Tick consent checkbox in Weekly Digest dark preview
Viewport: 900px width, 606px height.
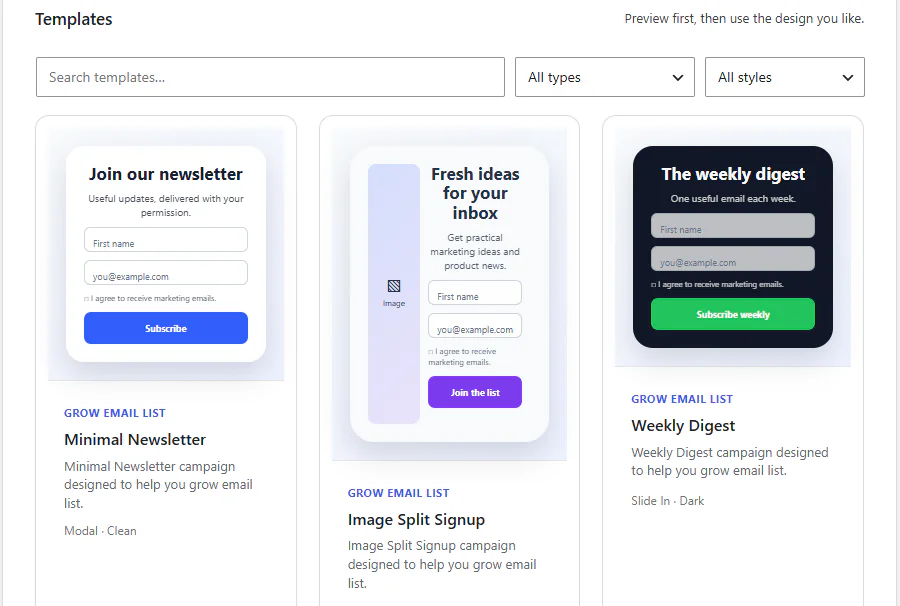653,285
